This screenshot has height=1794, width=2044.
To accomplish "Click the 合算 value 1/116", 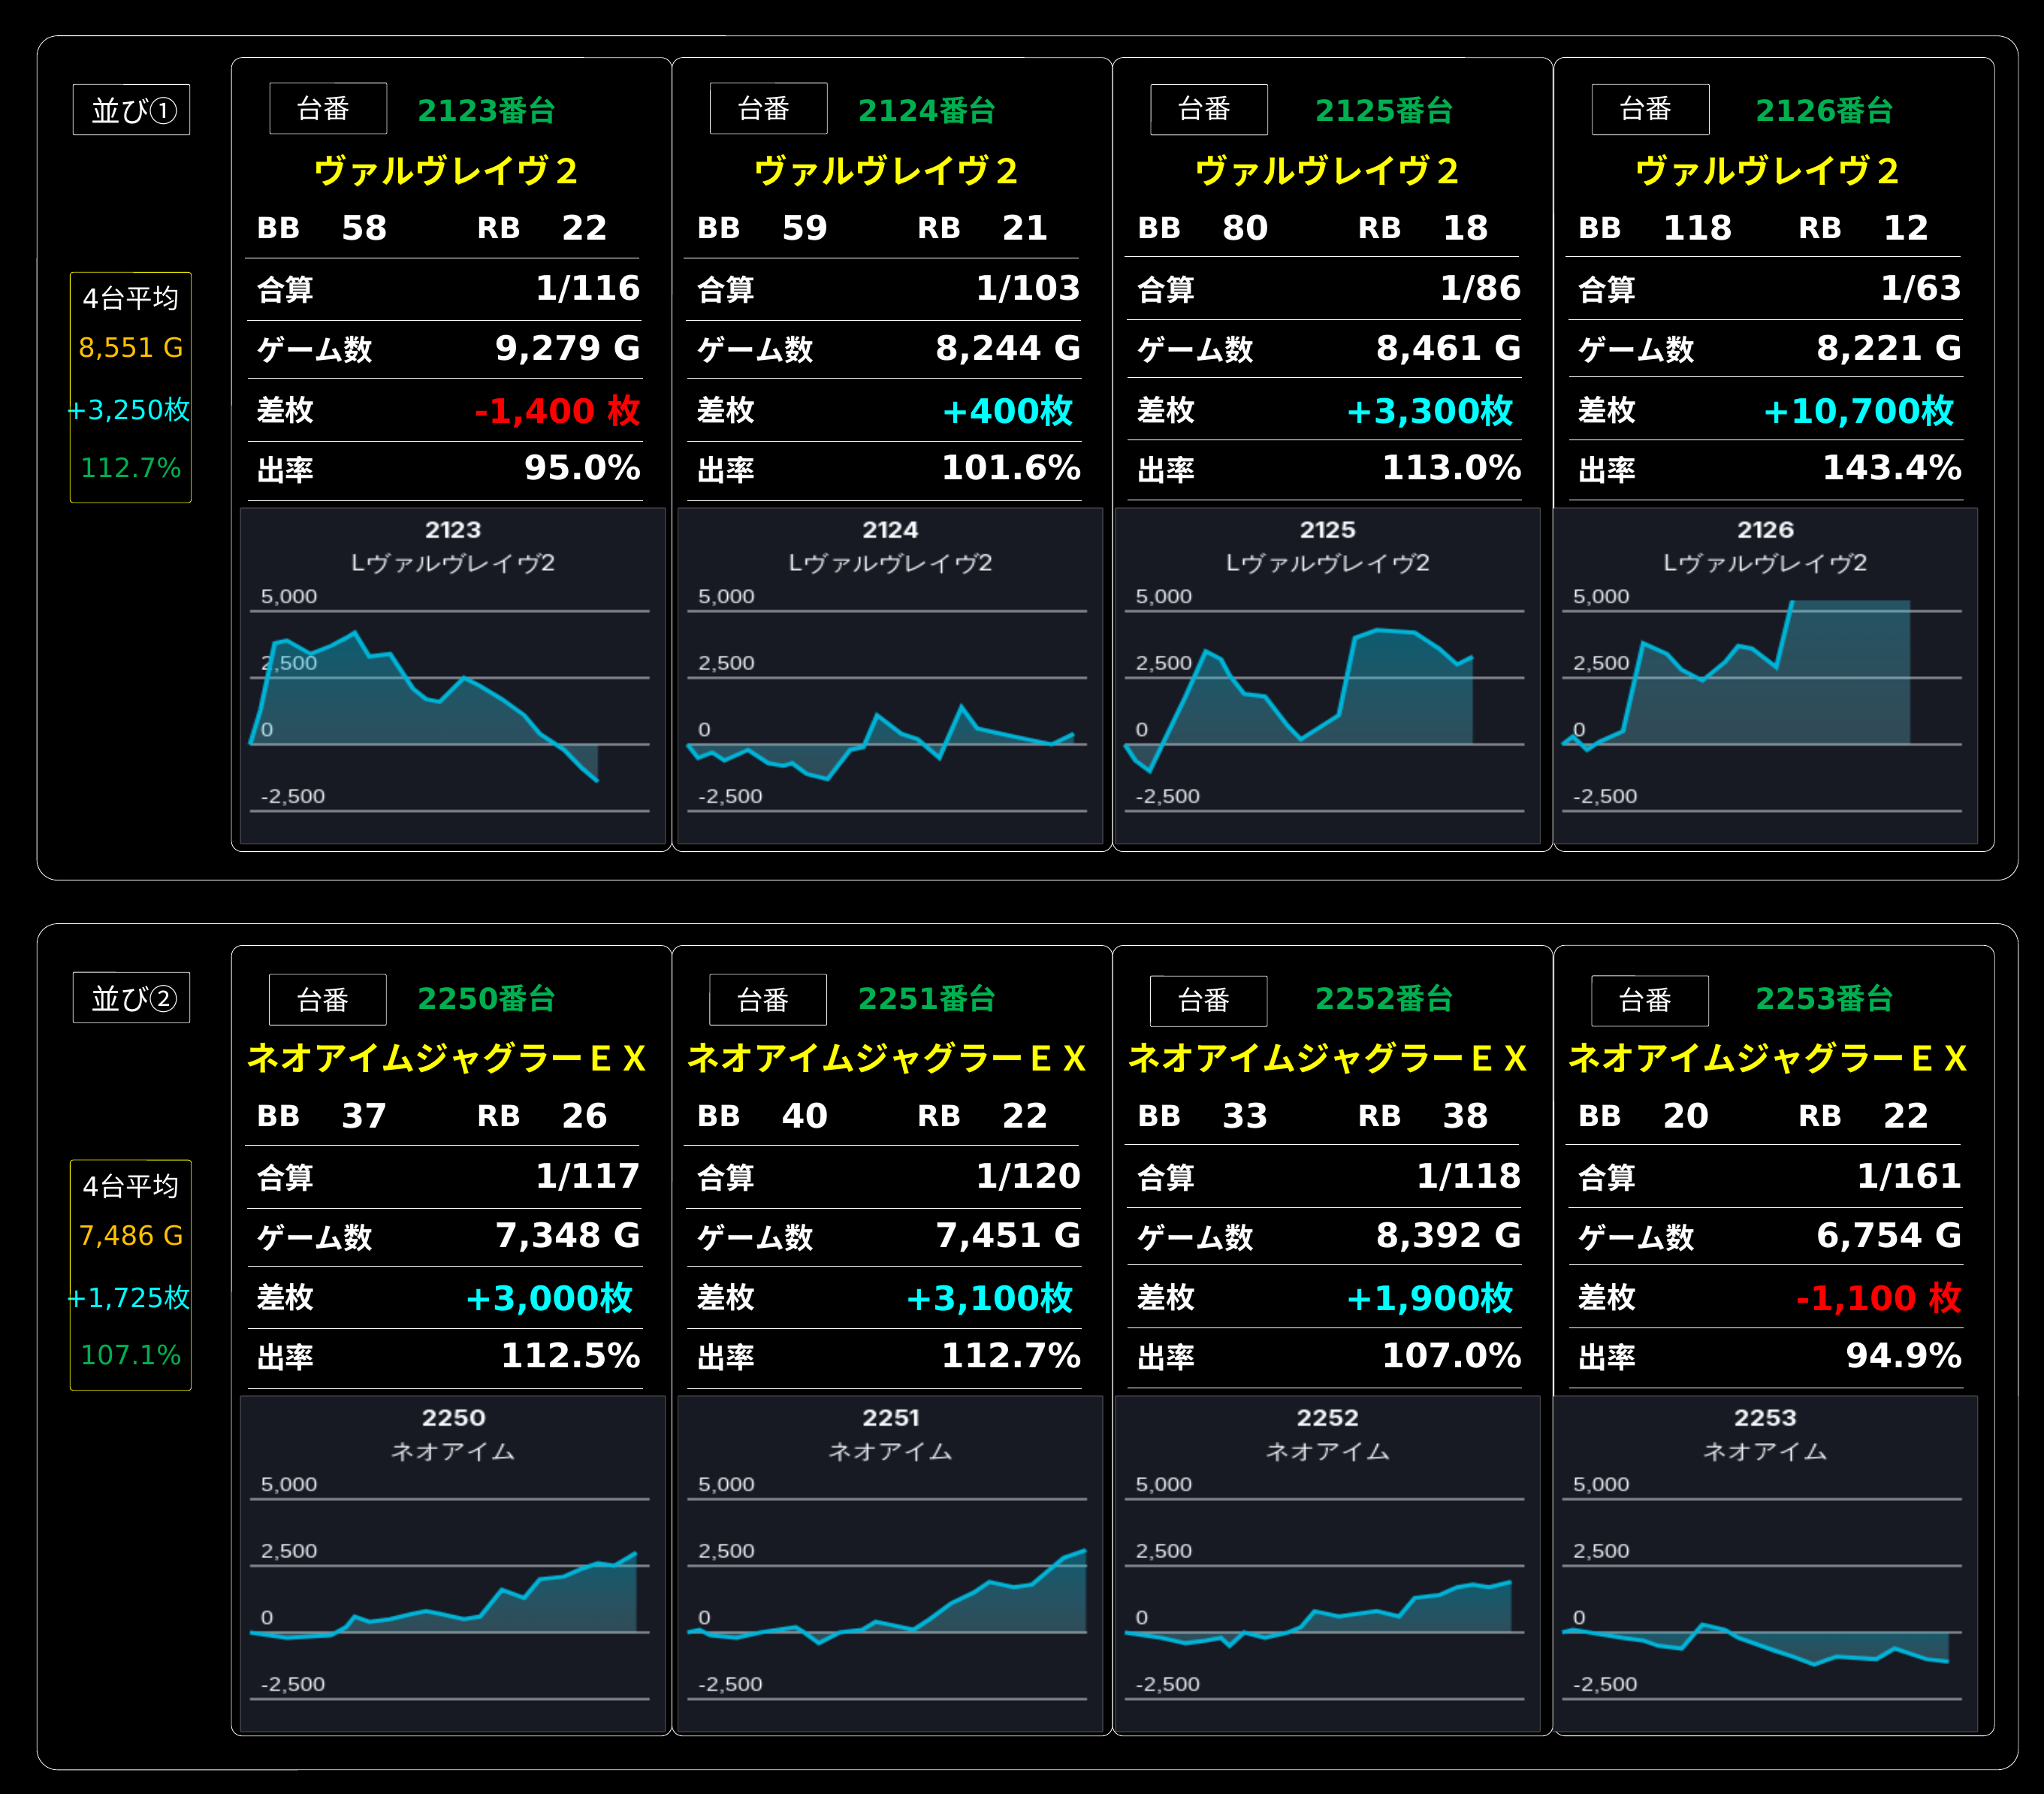I will pyautogui.click(x=588, y=288).
